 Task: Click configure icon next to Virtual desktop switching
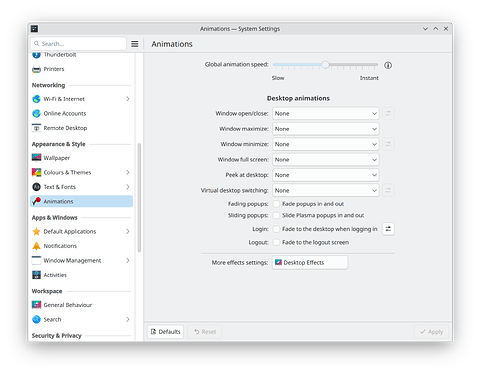pos(388,190)
